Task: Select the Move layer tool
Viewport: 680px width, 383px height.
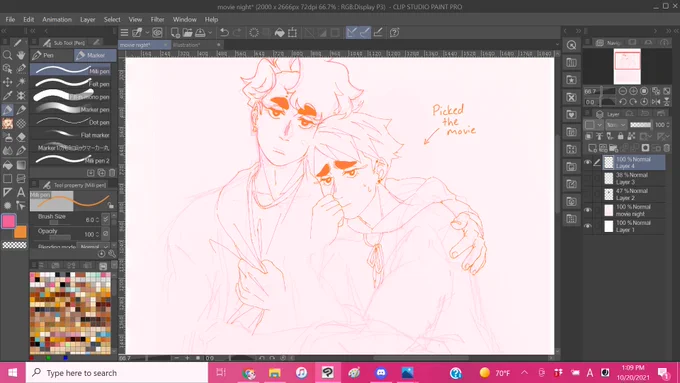Action: point(7,82)
